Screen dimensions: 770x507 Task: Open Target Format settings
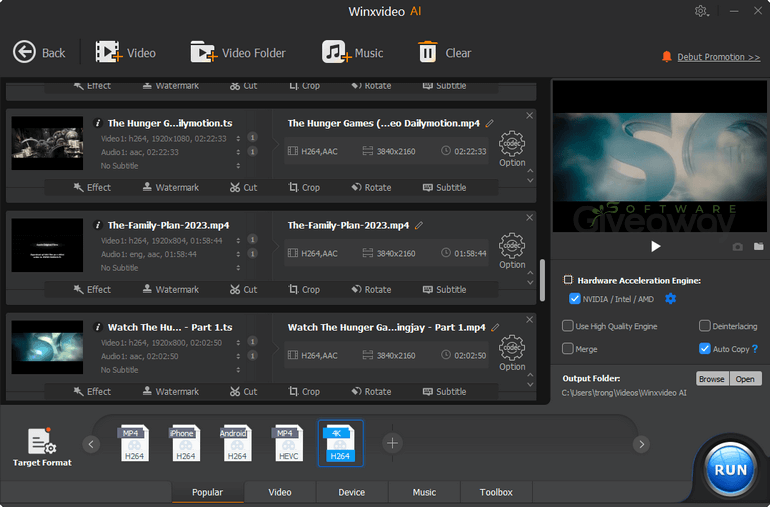point(42,447)
